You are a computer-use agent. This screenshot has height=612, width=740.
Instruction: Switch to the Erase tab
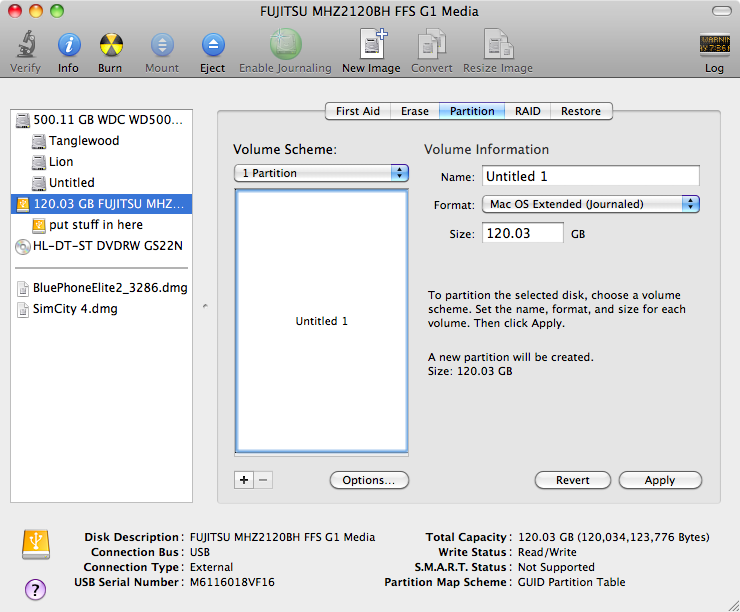tap(415, 111)
